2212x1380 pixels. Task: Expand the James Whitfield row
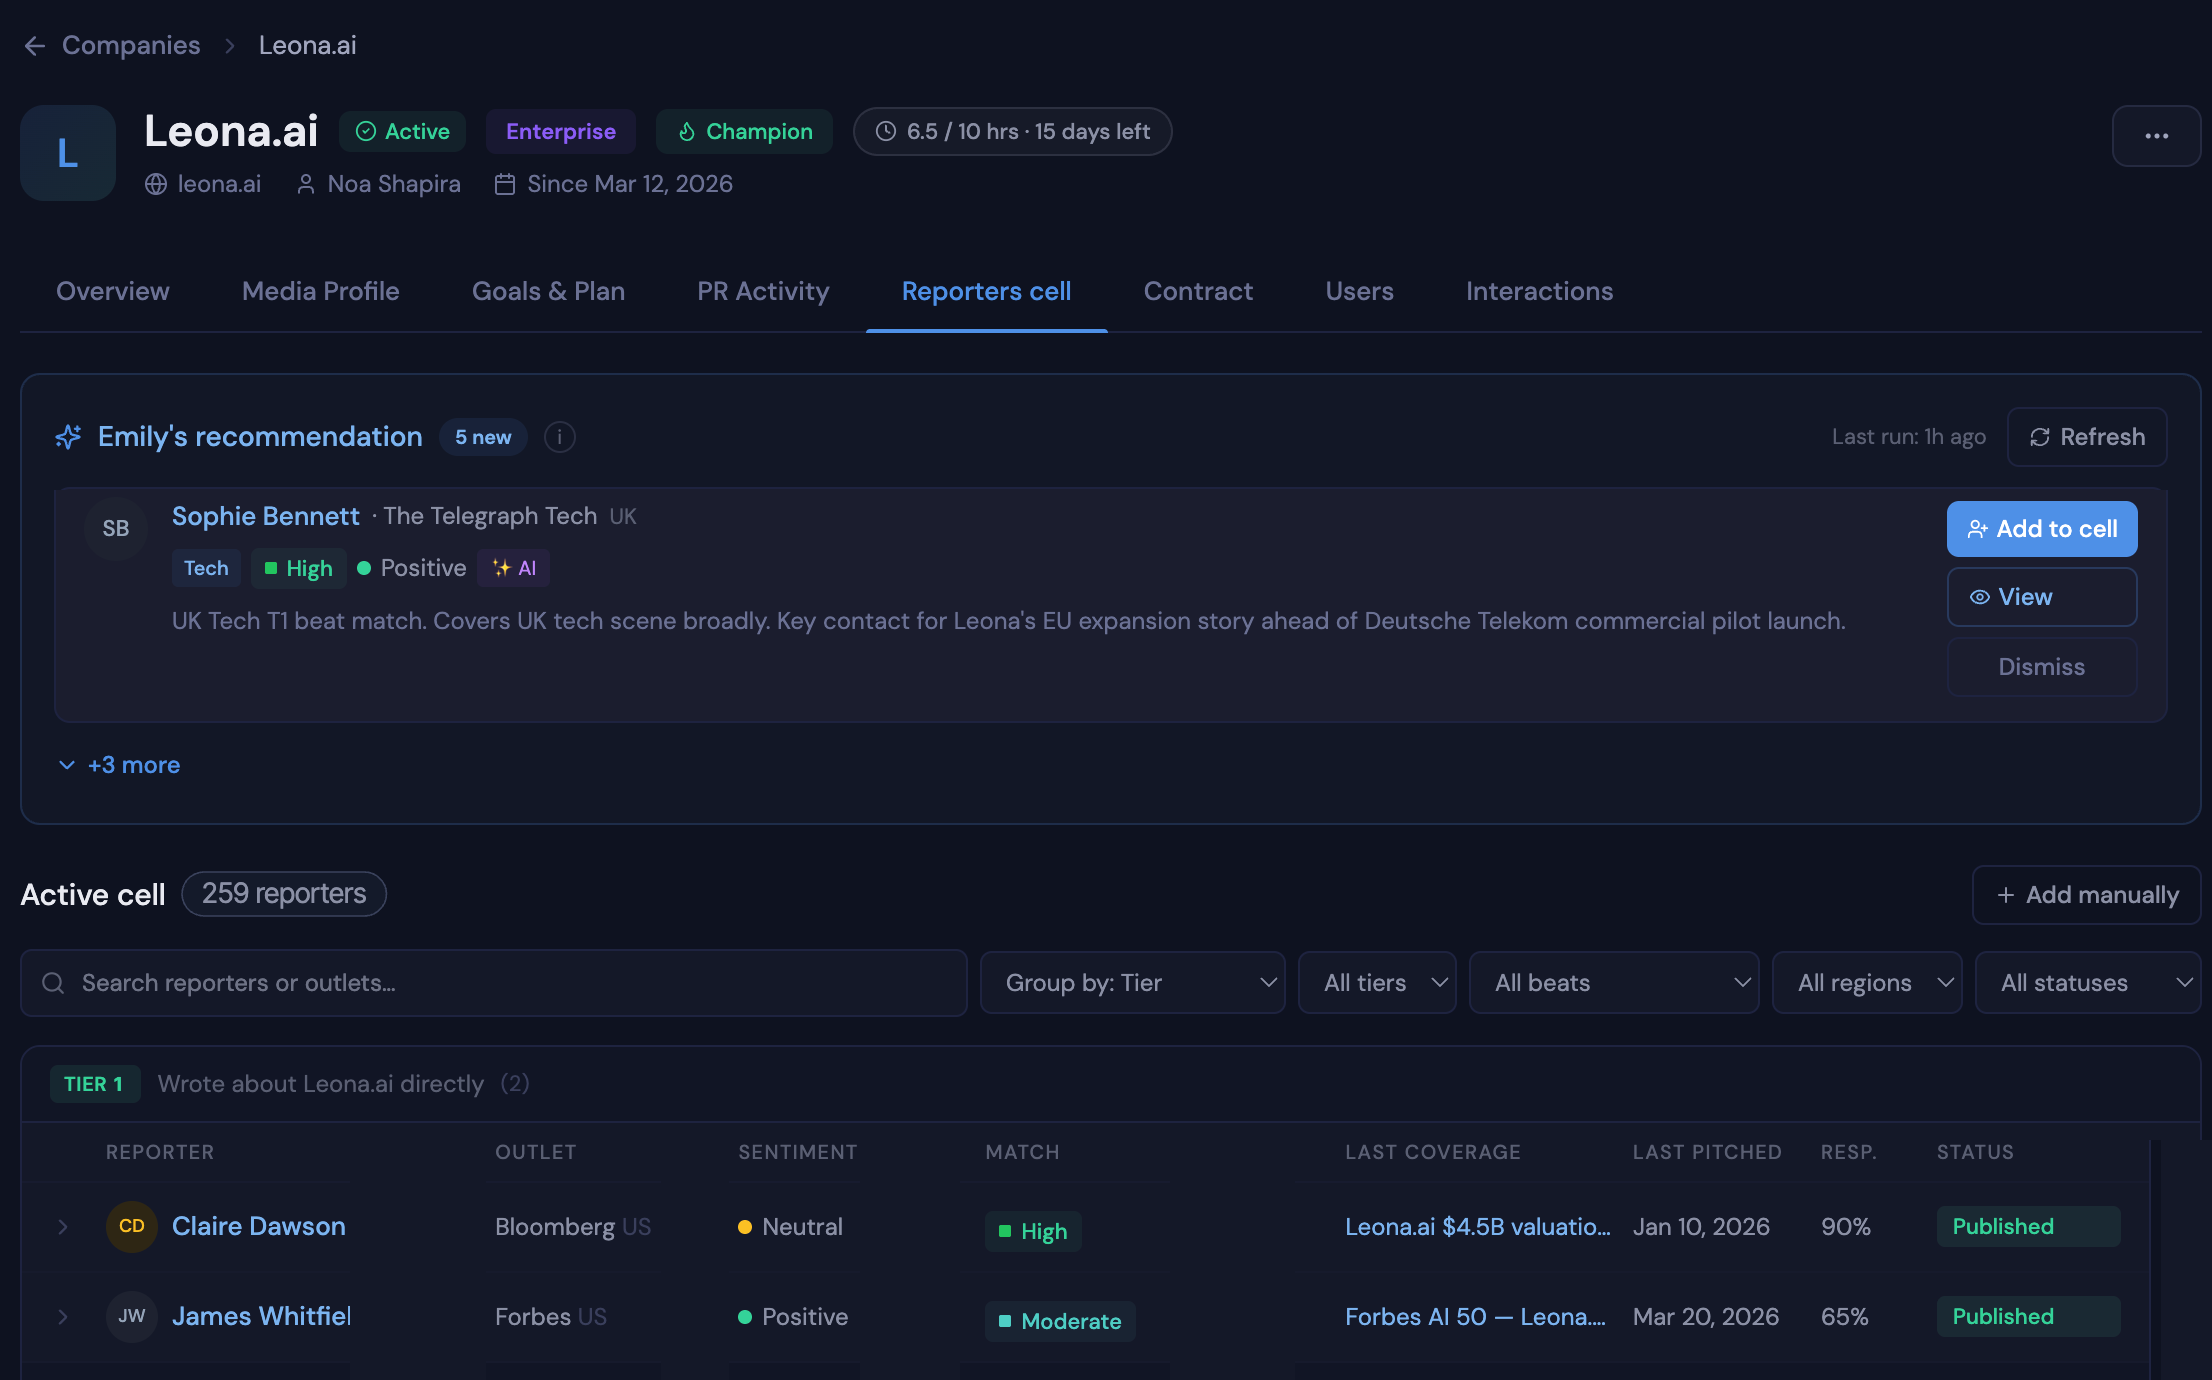[63, 1317]
